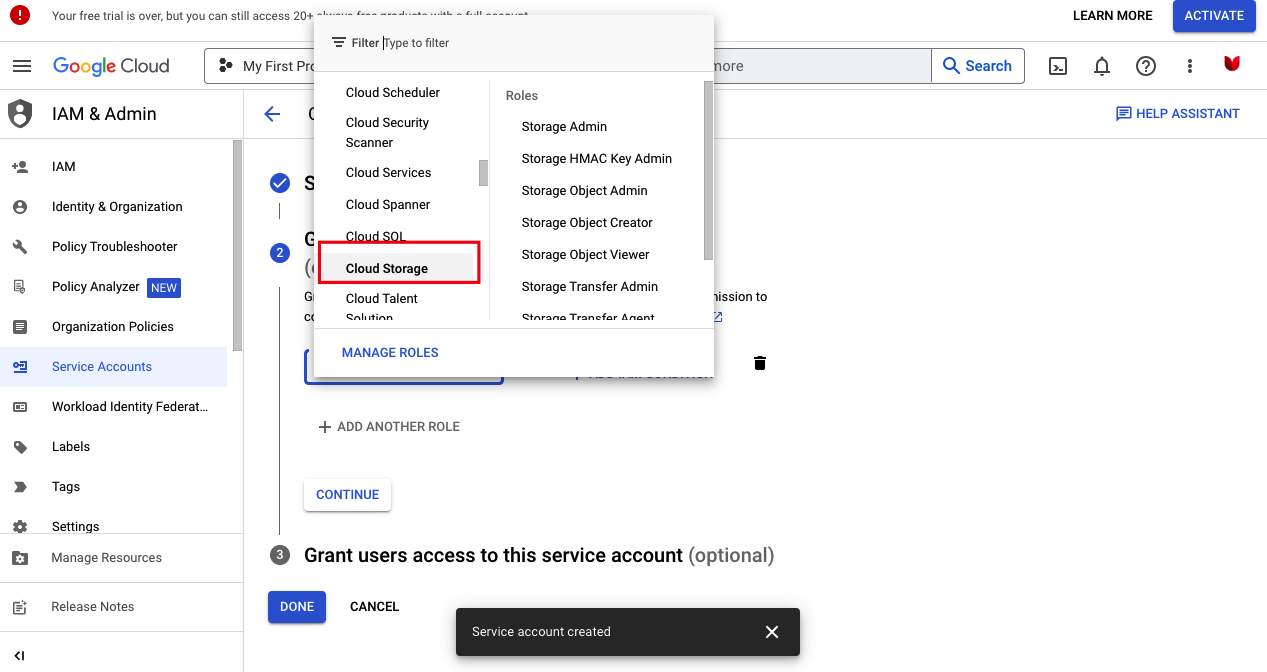1267x672 pixels.
Task: Click MANAGE ROLES link
Action: pos(390,353)
